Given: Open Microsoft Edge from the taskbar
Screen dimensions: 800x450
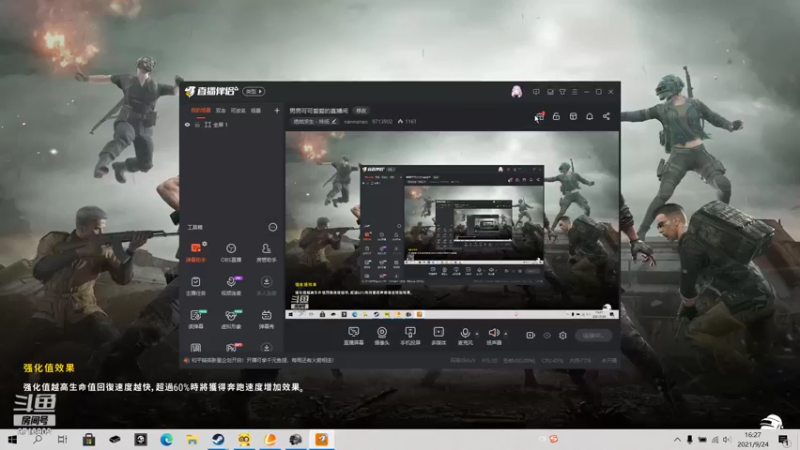Looking at the screenshot, I should 166,439.
